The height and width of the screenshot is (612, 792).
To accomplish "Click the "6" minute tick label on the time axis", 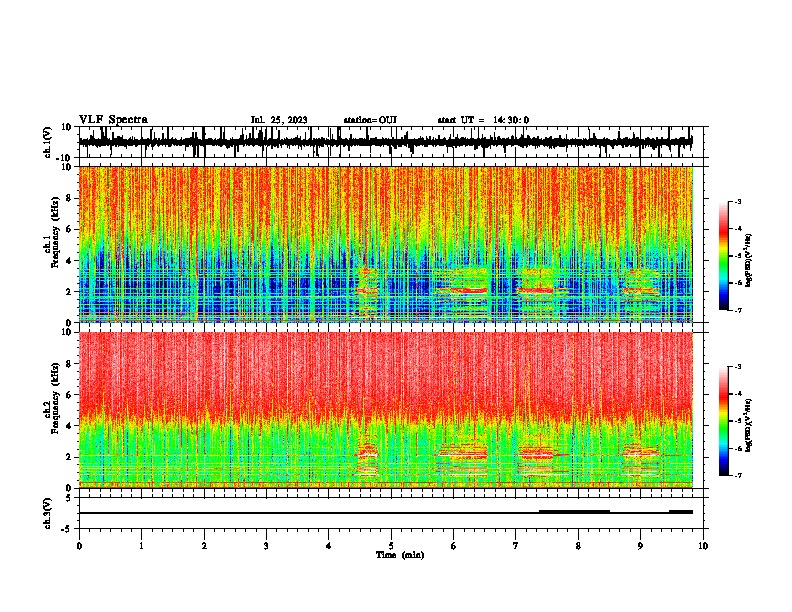I will tap(453, 546).
